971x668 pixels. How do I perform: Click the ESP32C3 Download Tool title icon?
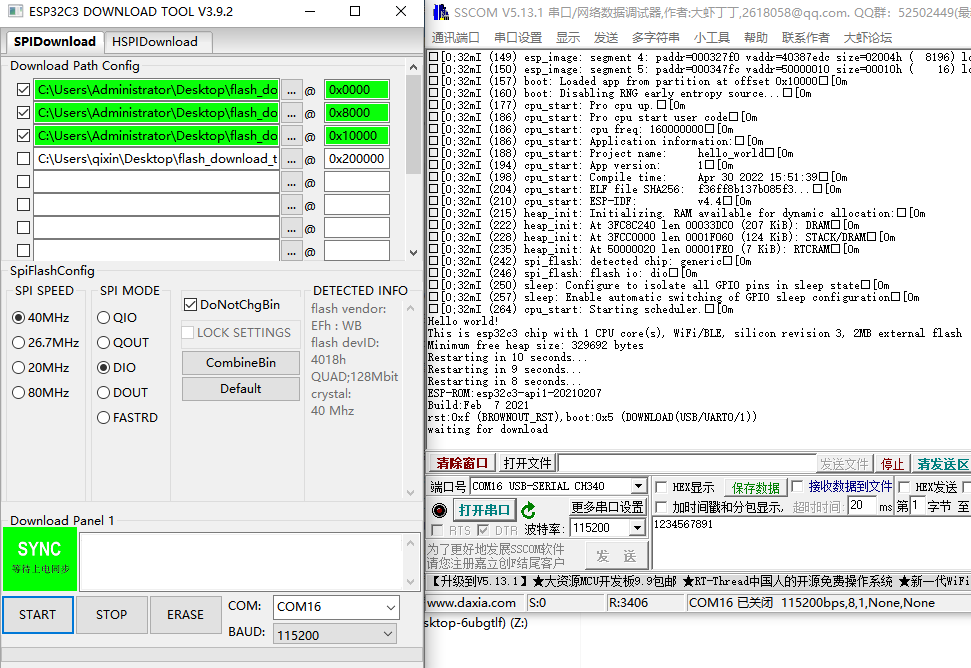tap(15, 11)
